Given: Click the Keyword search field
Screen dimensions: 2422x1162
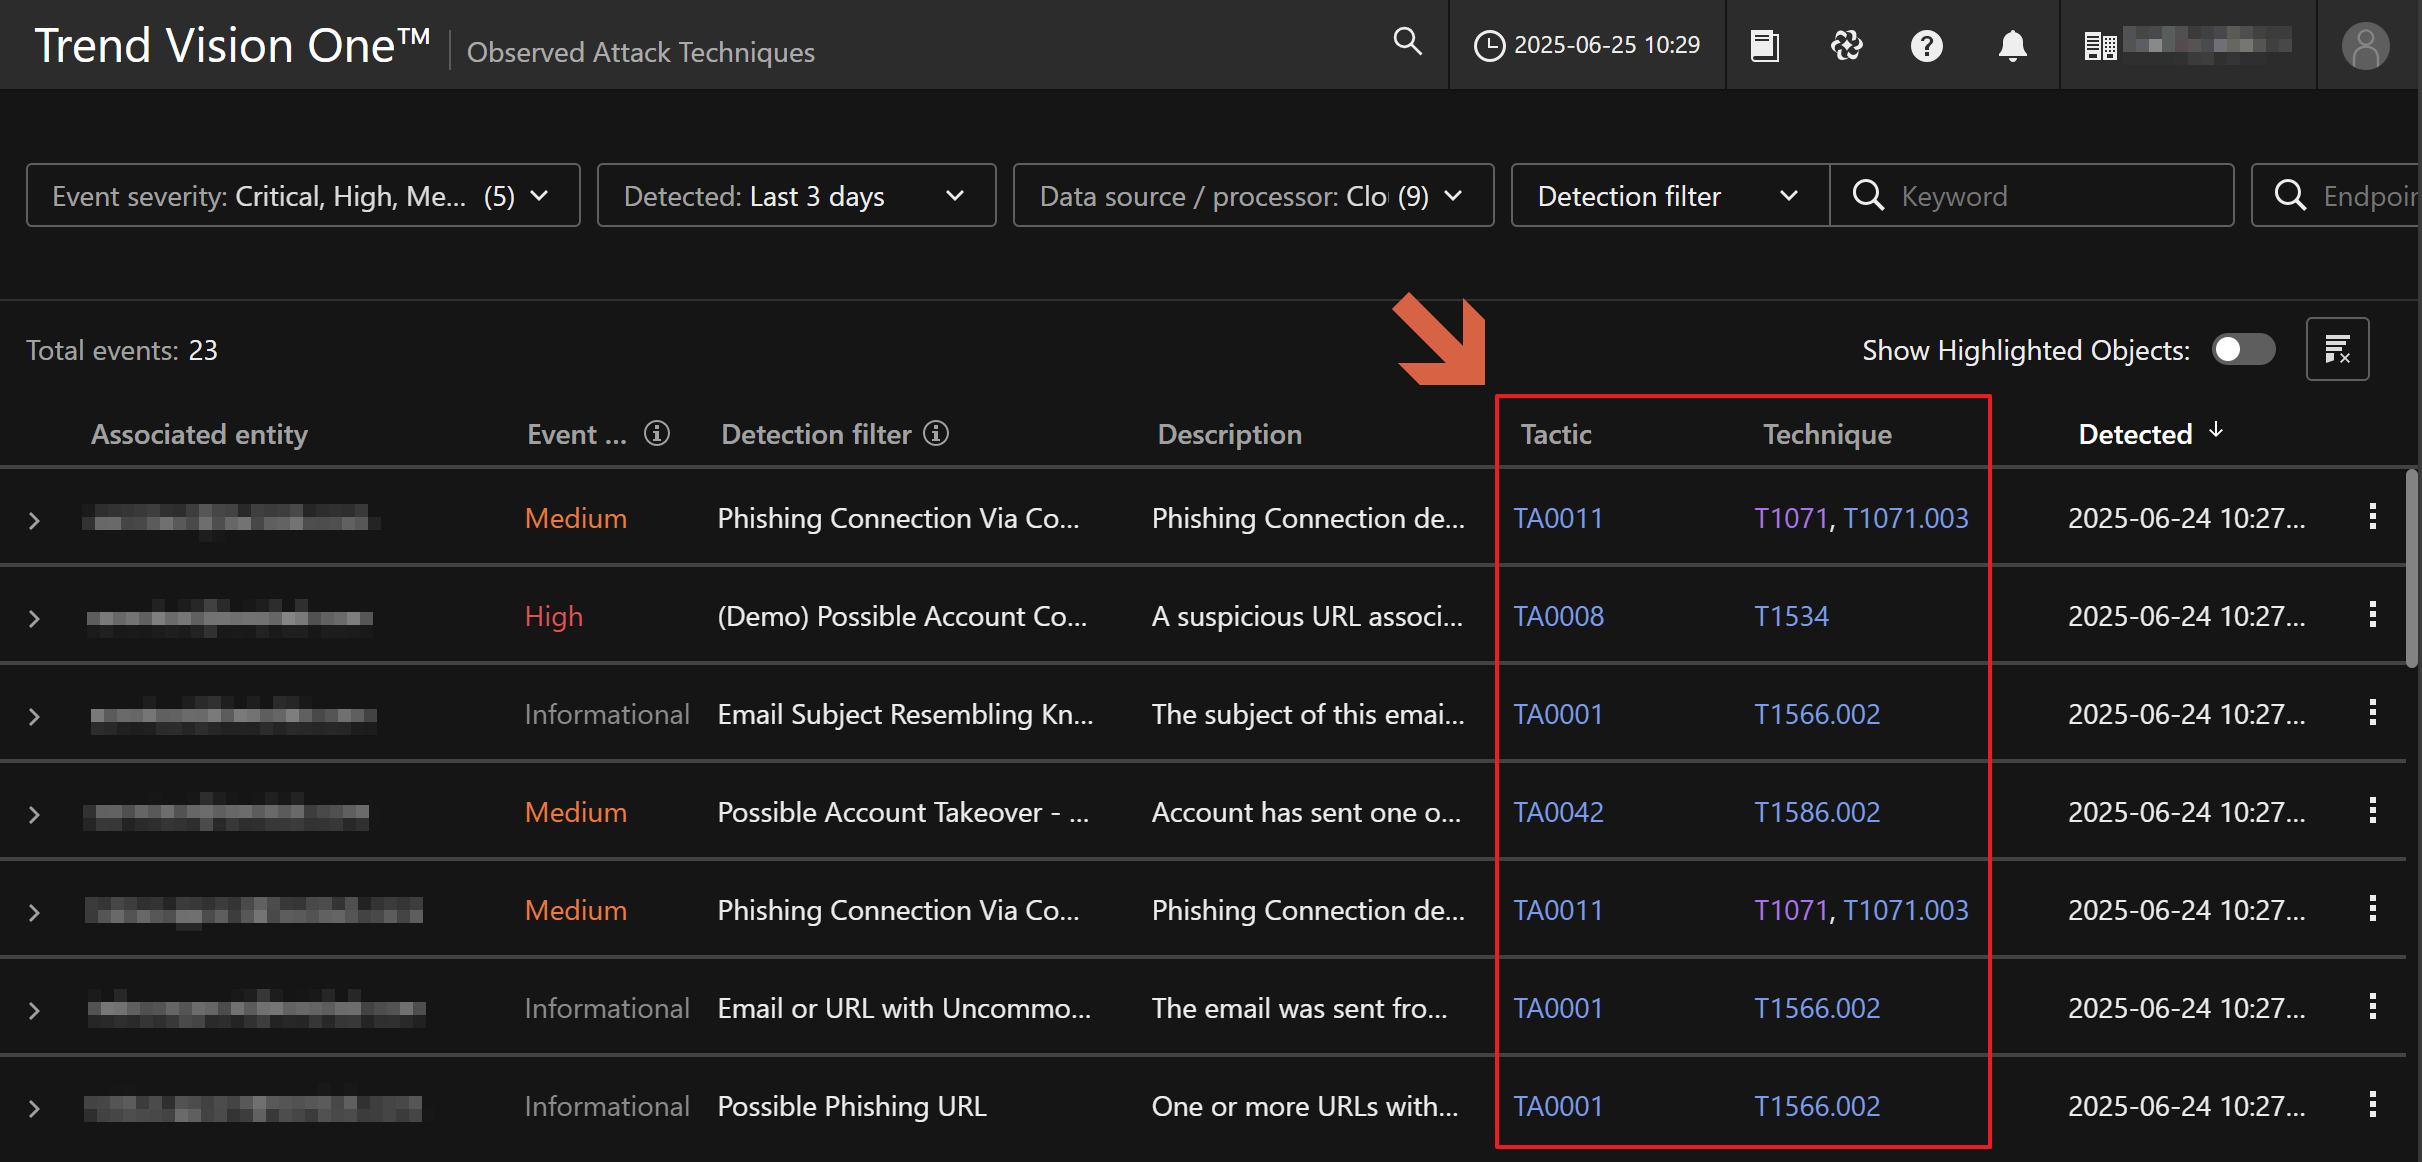Looking at the screenshot, I should coord(2050,196).
